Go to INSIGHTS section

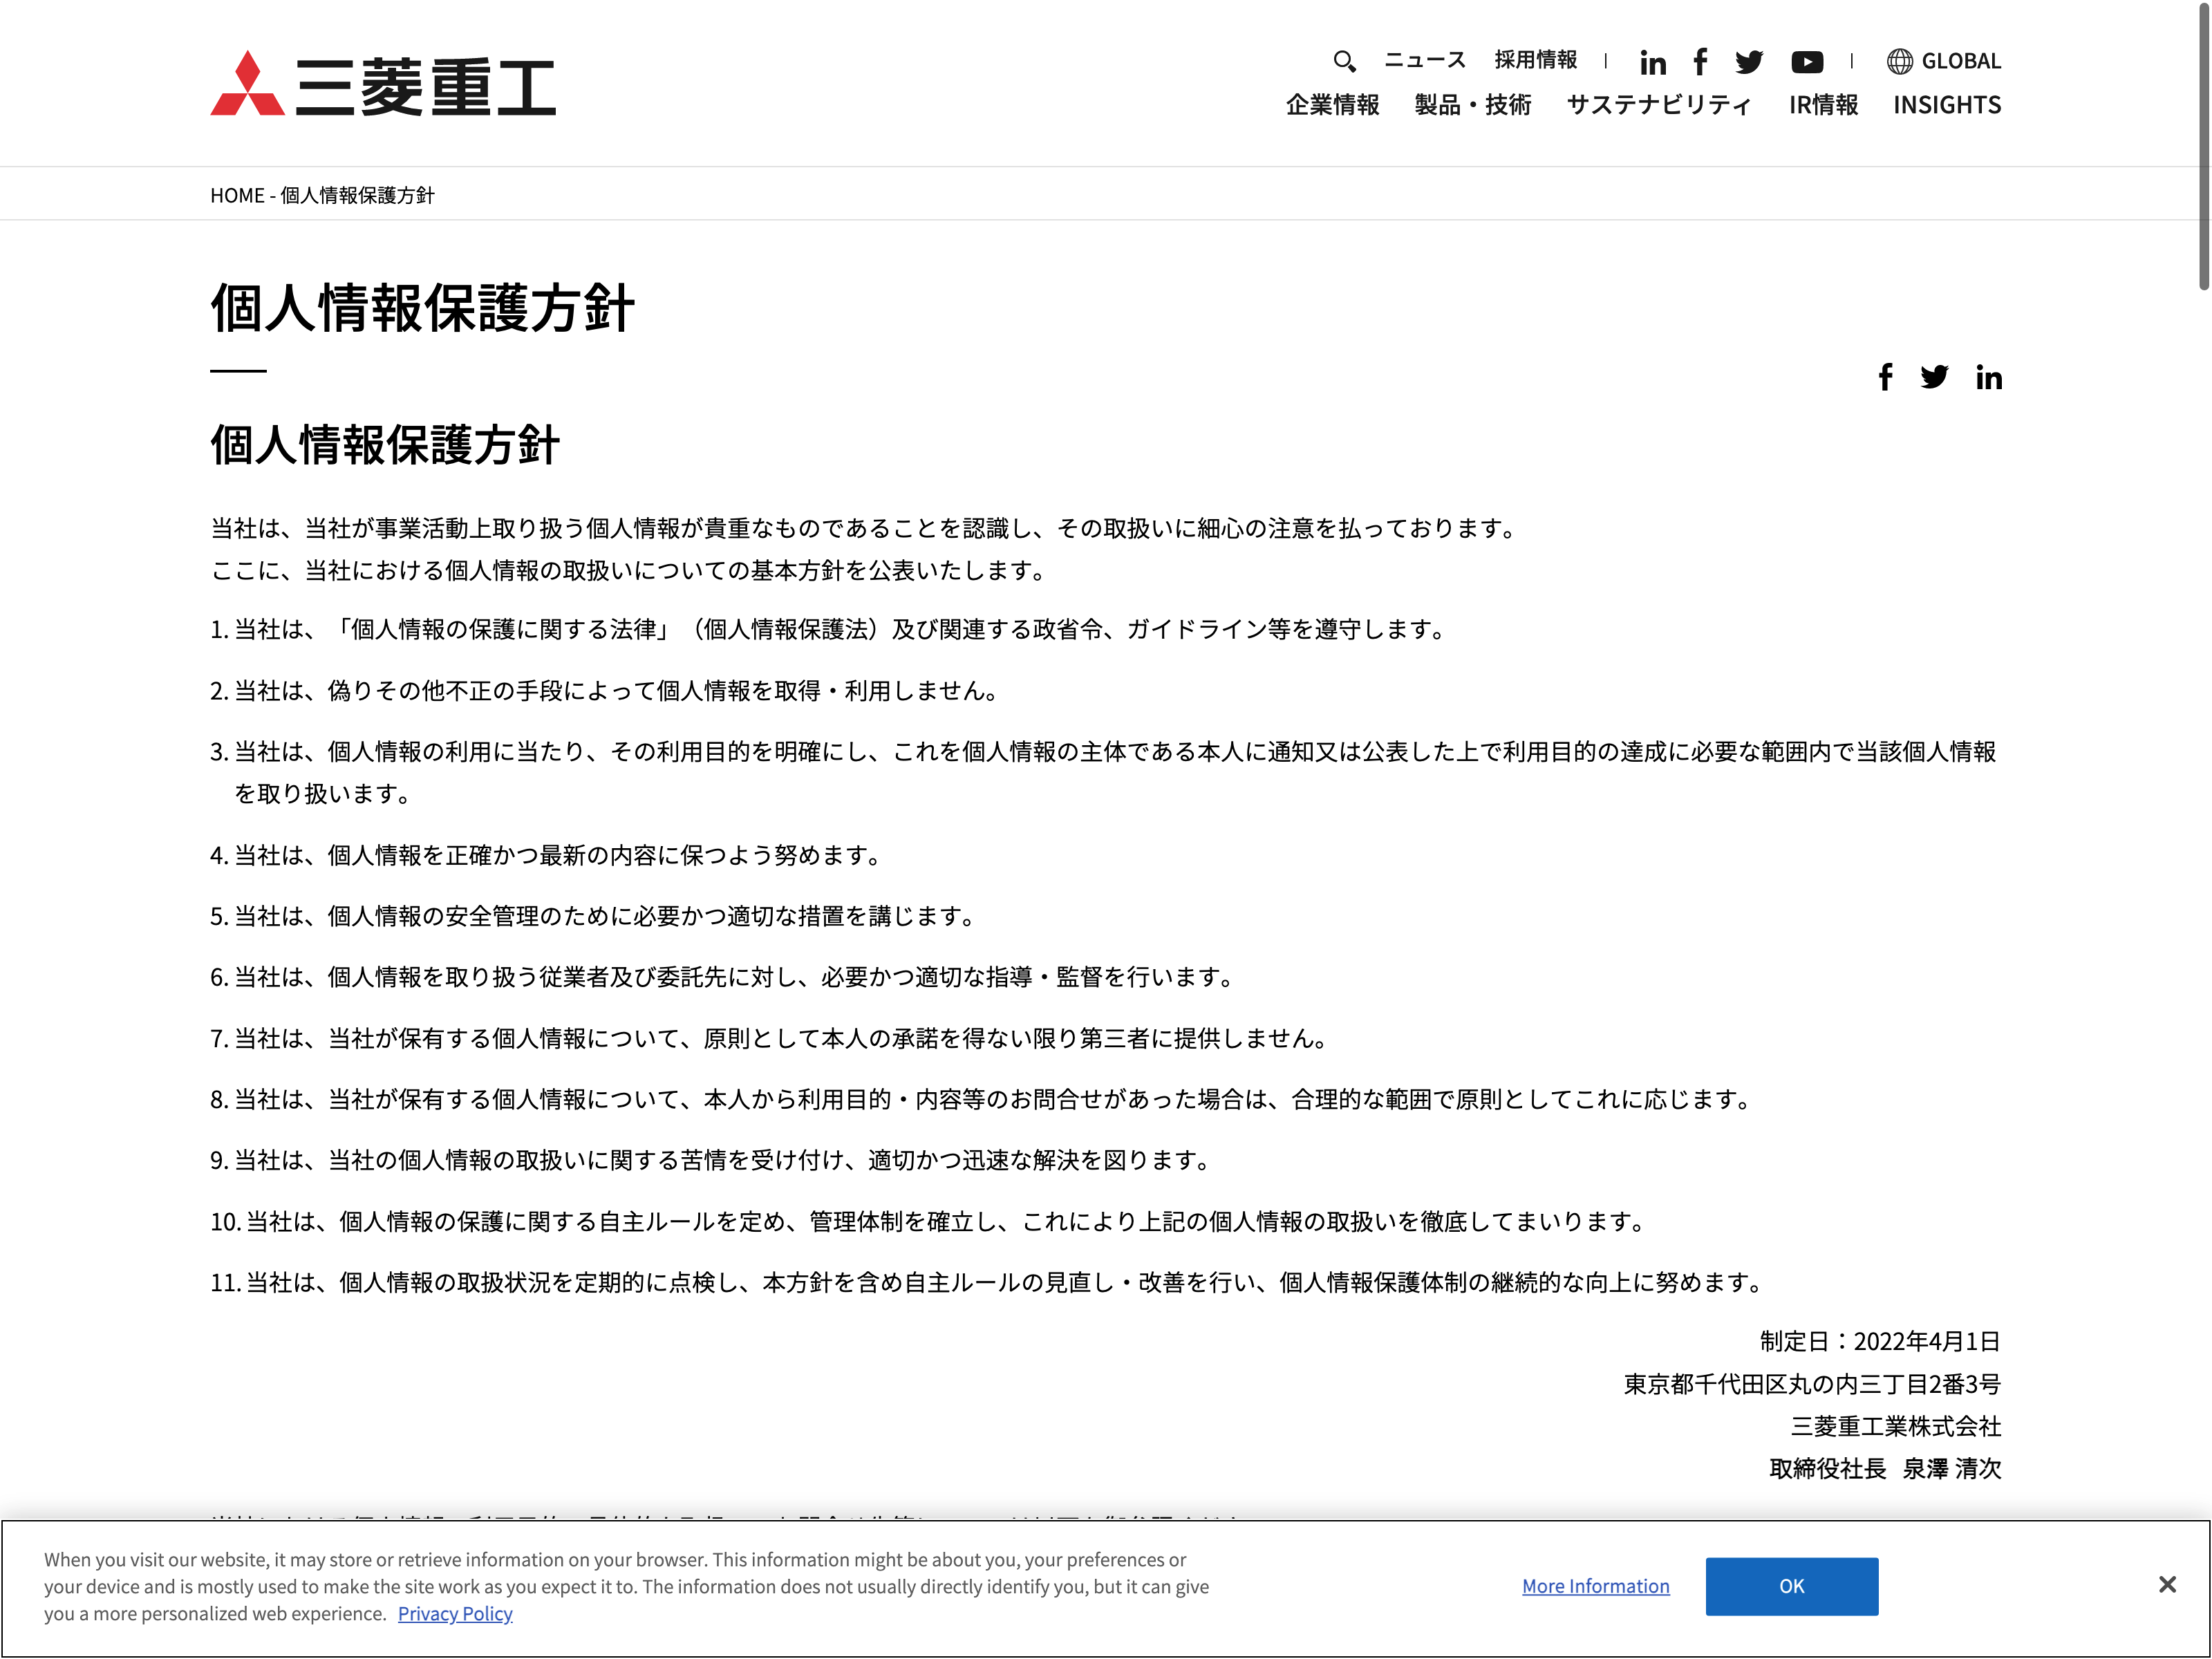1946,105
